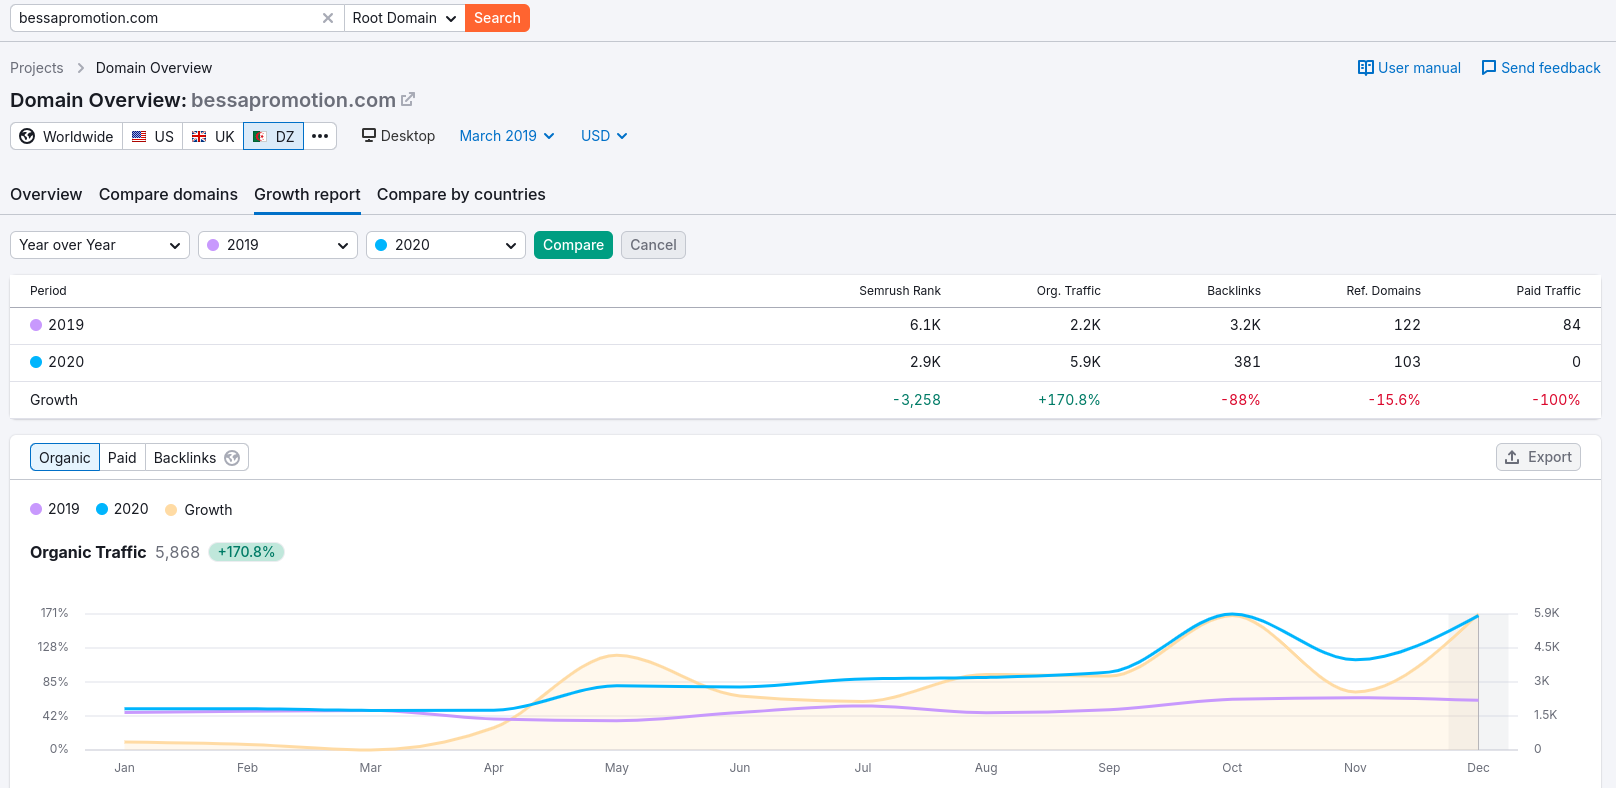Select Backlinks chart view
1616x788 pixels.
coord(197,457)
